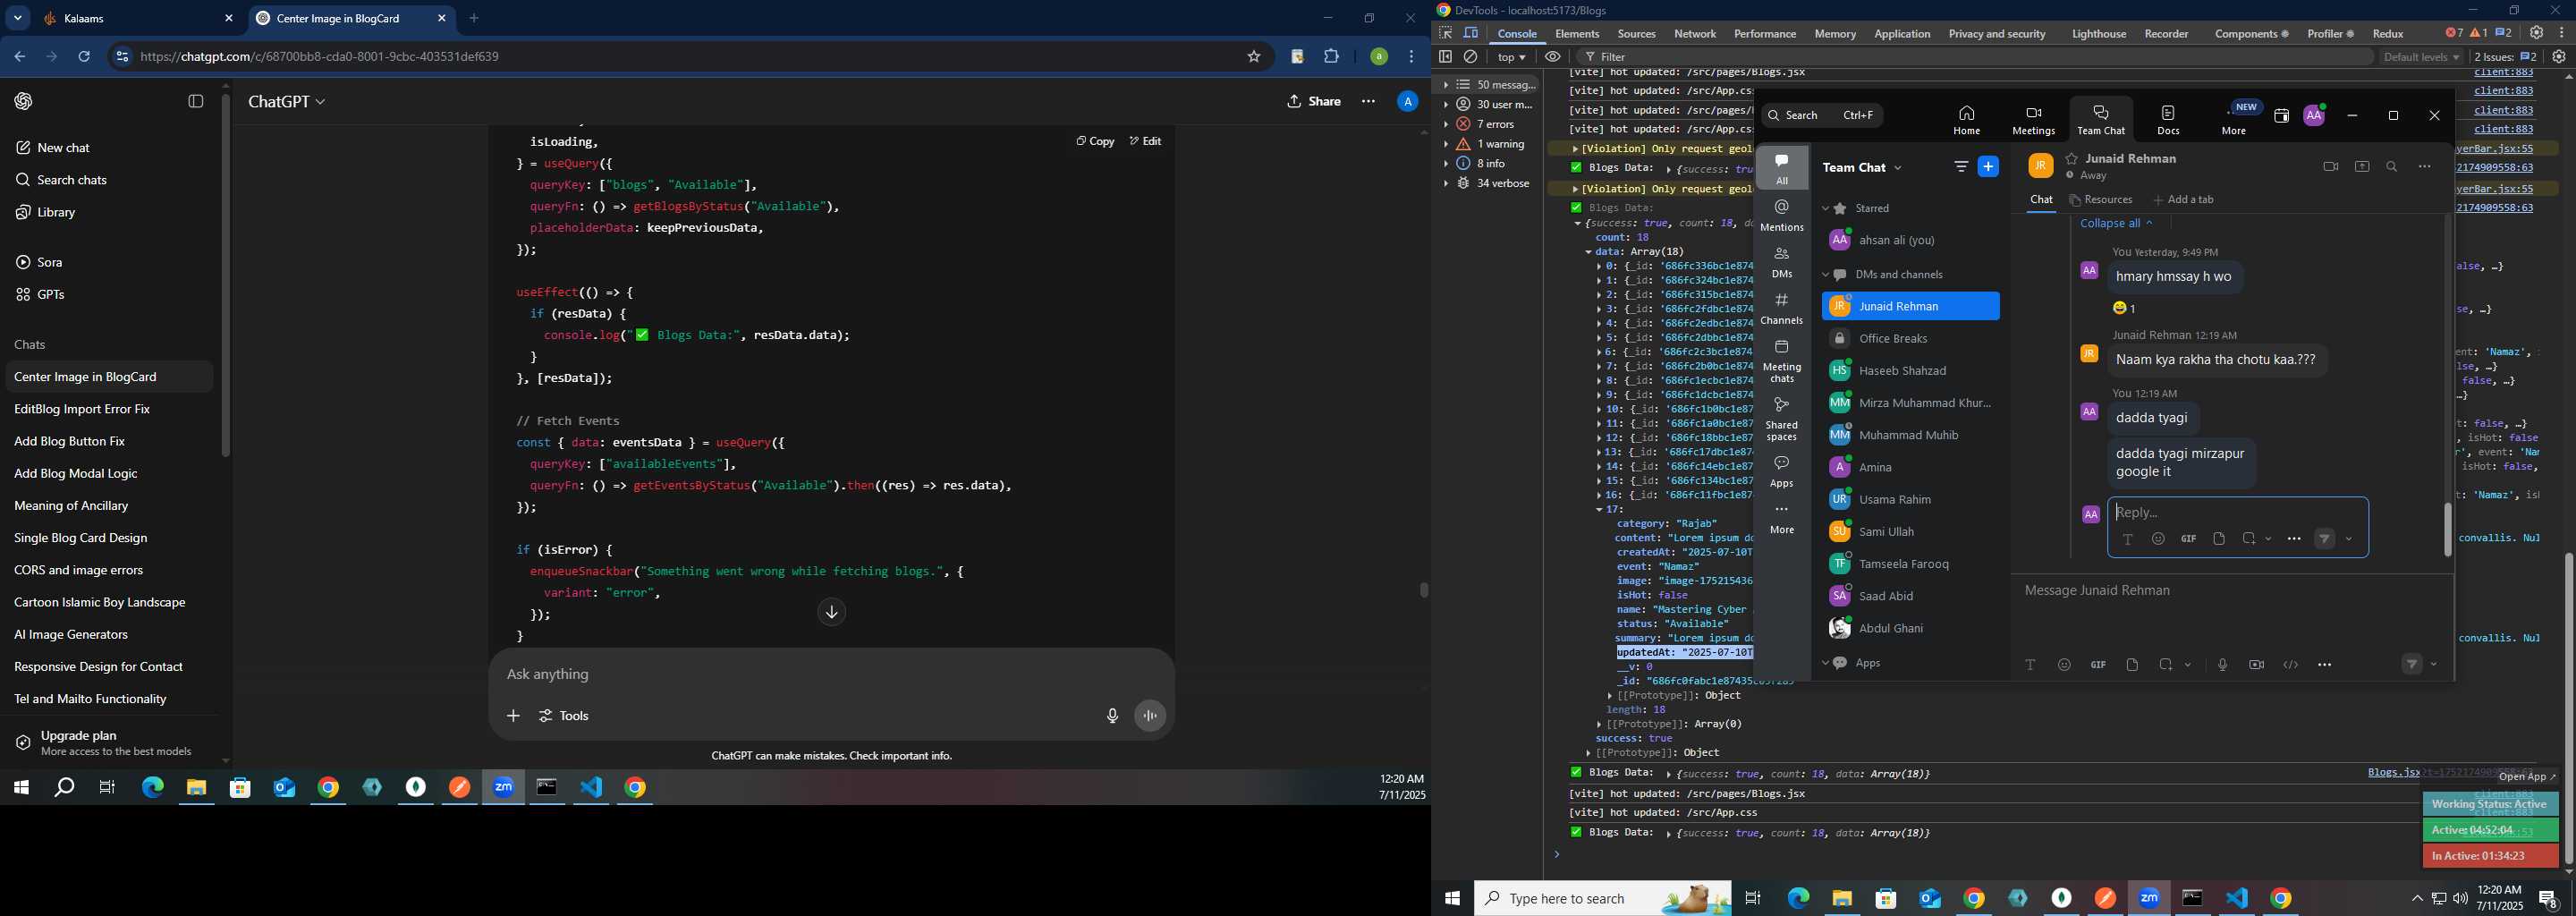Click Zoom chat messages scrollbar

2447,530
